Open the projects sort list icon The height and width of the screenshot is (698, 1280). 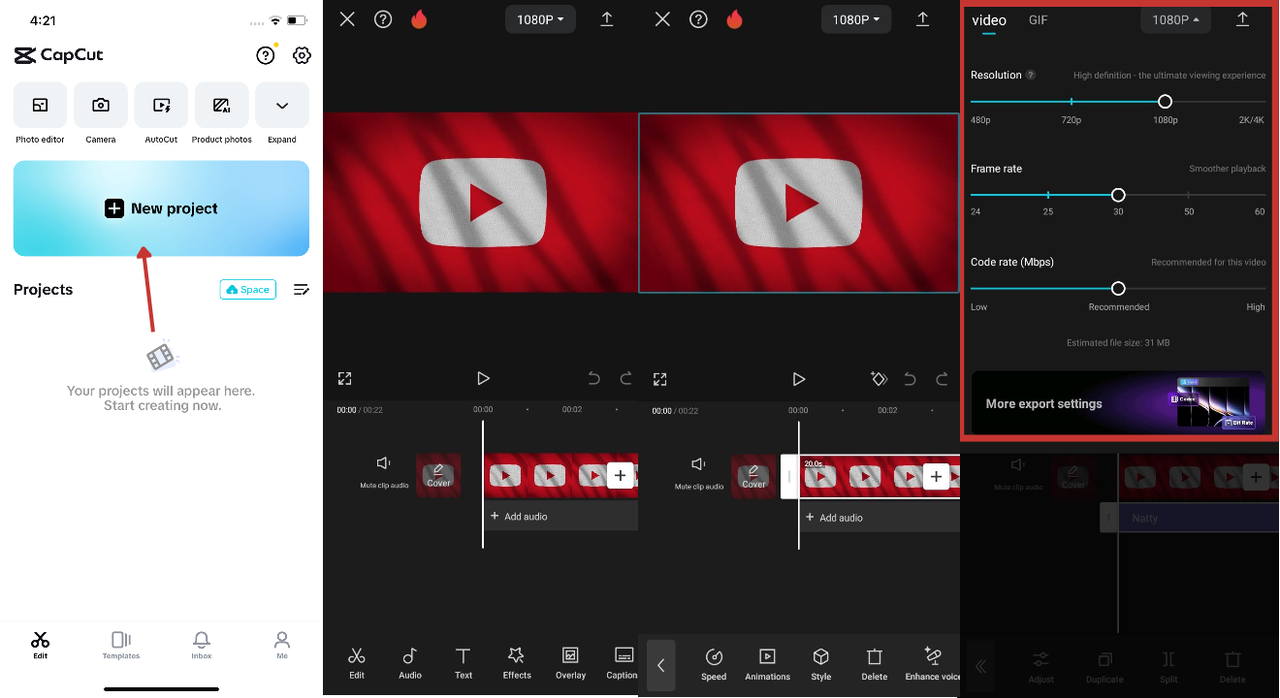click(301, 289)
